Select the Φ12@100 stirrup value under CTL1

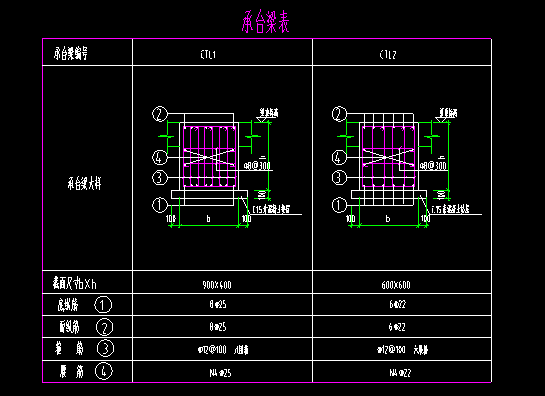tap(212, 349)
